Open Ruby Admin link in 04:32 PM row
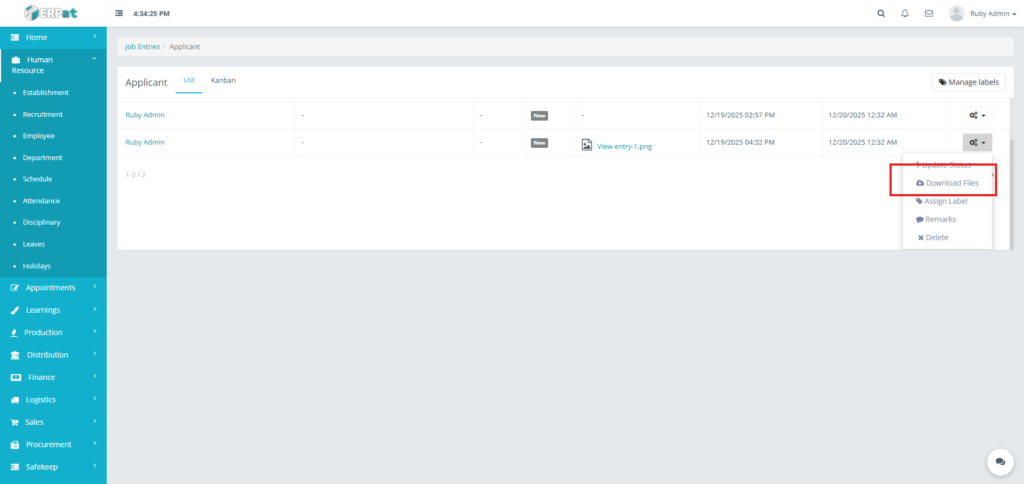This screenshot has width=1024, height=484. [x=145, y=142]
